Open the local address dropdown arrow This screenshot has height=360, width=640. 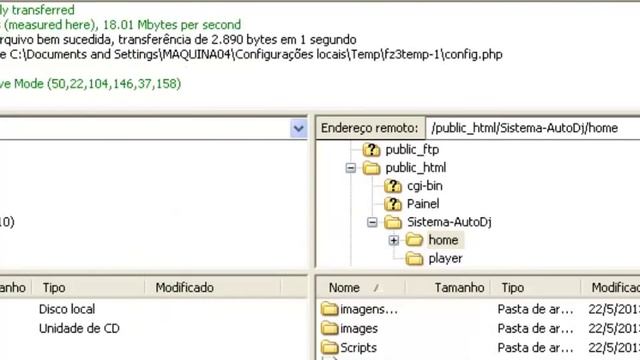(298, 129)
